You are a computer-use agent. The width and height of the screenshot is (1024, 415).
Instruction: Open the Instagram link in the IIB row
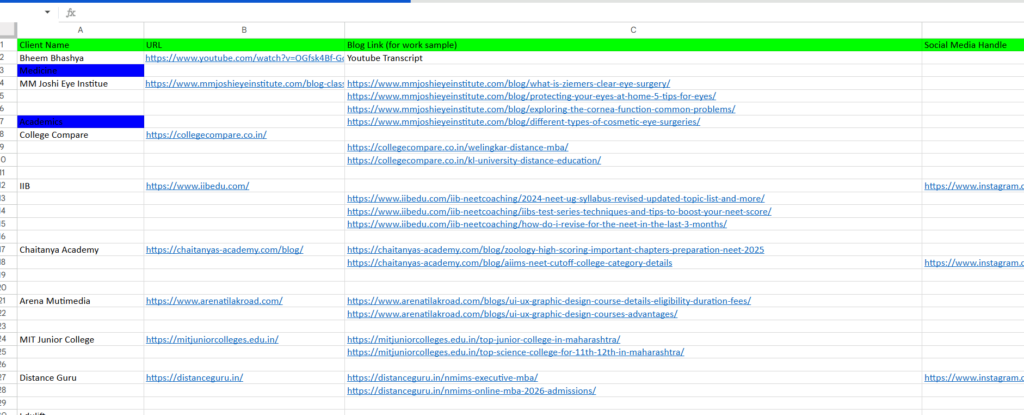click(x=974, y=186)
